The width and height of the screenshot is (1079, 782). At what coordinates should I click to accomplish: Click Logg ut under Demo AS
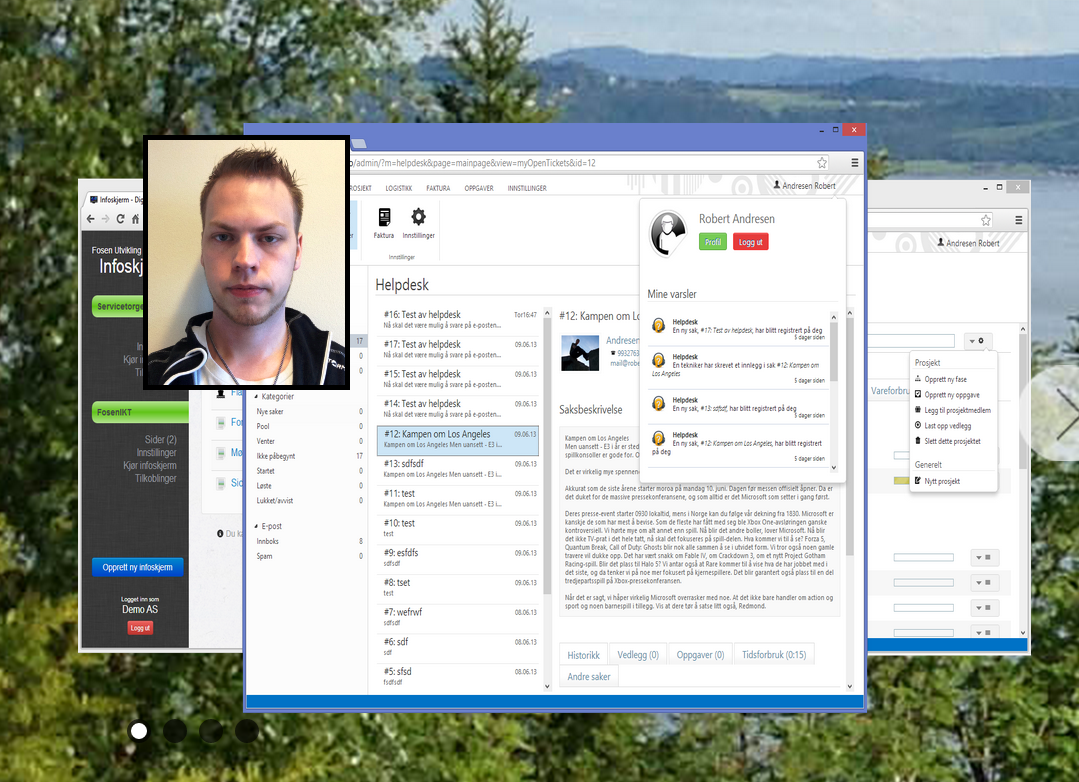point(140,628)
